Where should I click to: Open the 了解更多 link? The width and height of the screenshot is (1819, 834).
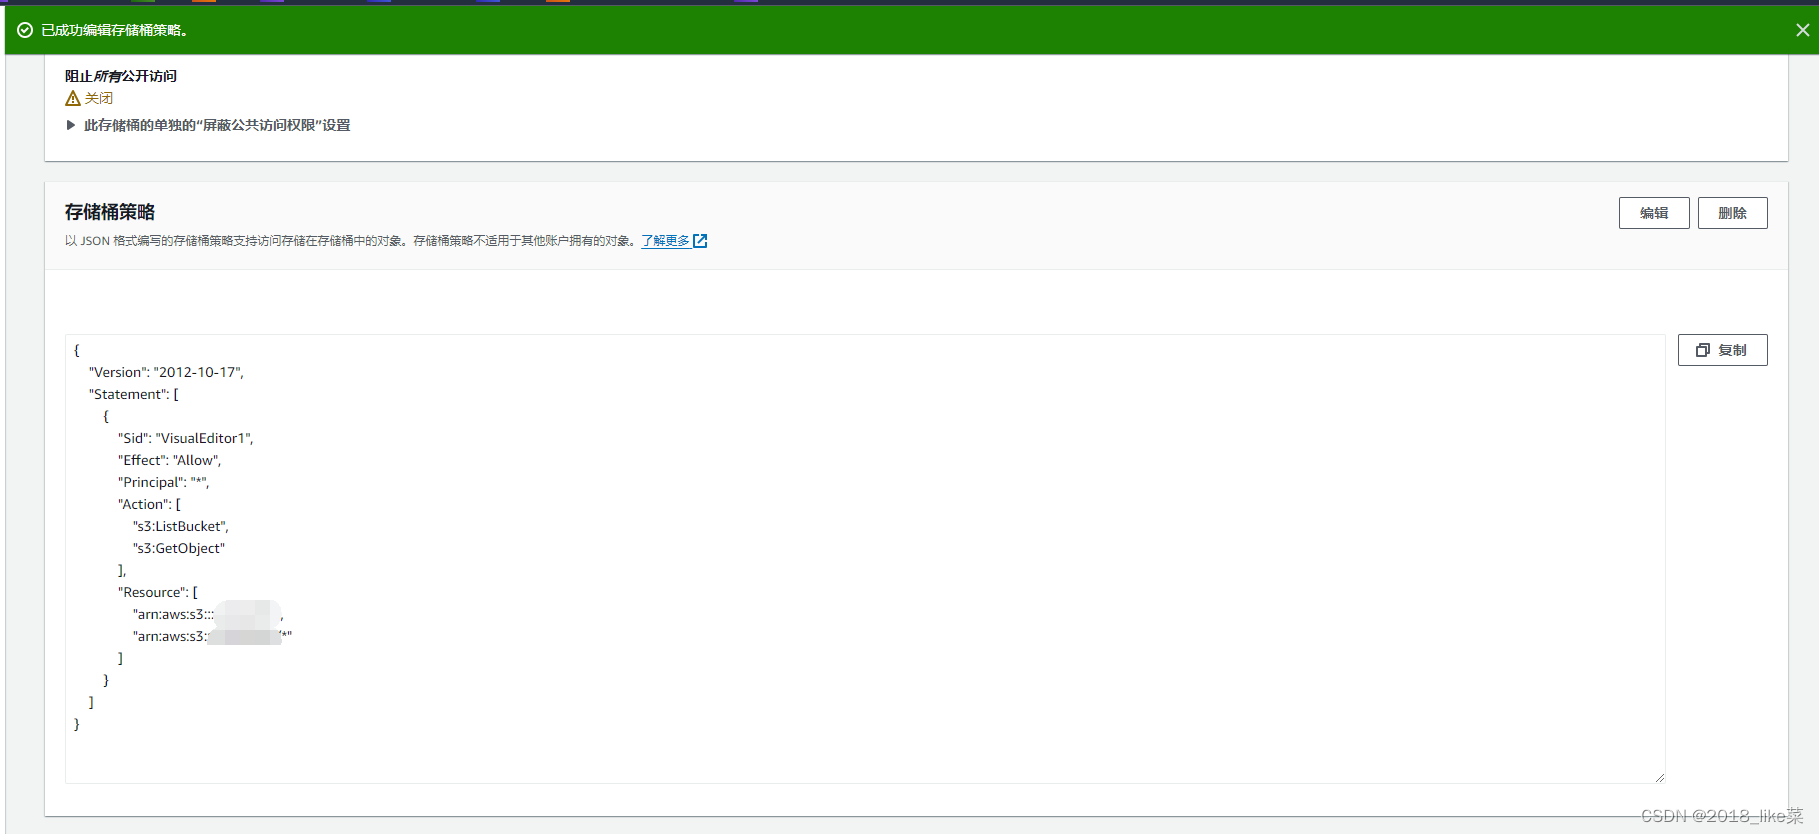[665, 241]
